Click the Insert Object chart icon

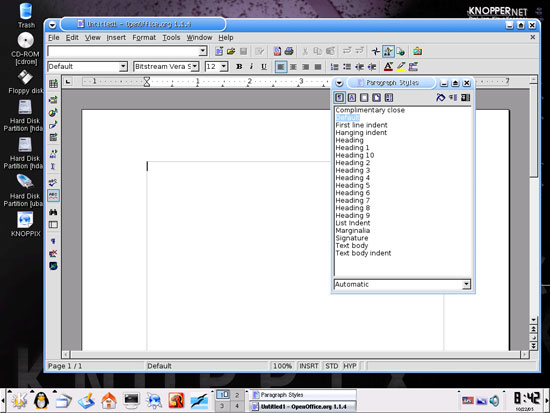(53, 113)
